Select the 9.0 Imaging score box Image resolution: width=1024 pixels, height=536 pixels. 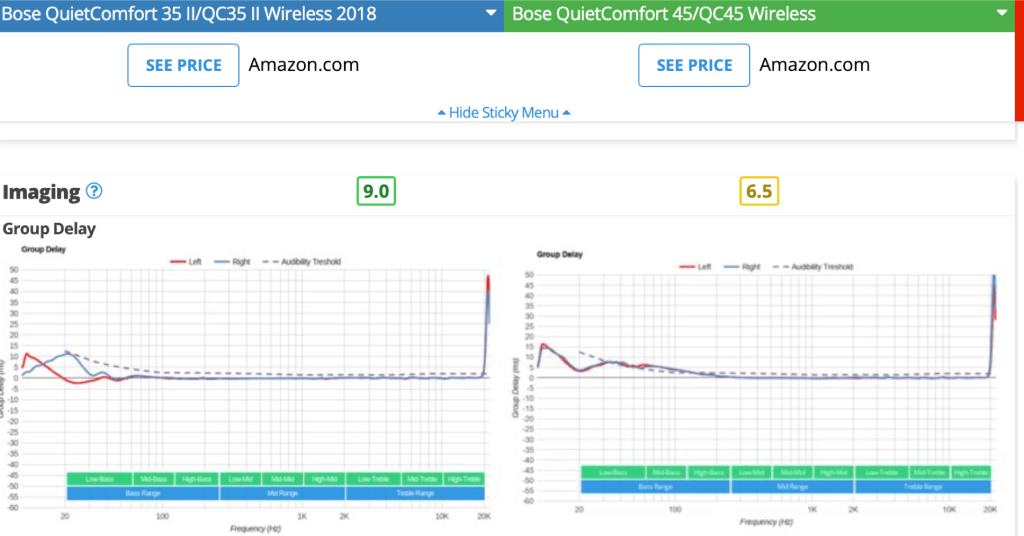pyautogui.click(x=376, y=191)
